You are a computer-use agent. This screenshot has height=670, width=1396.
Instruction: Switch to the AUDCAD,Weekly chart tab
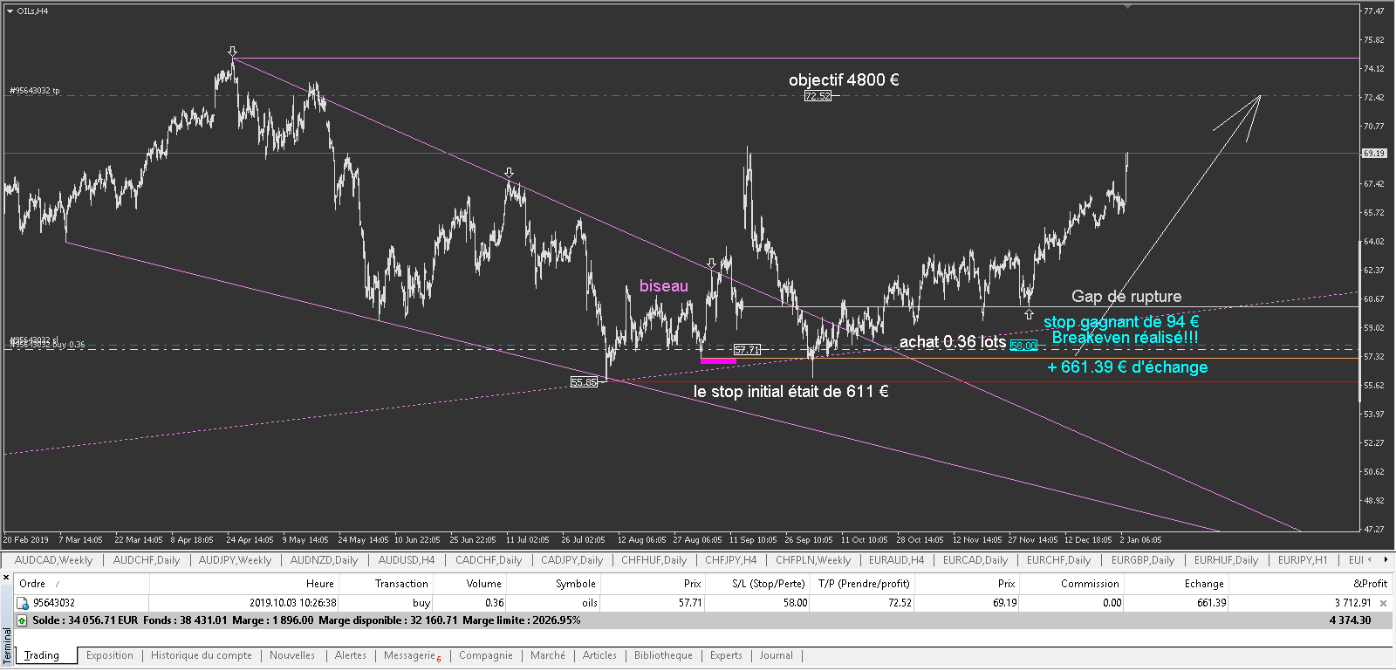[x=54, y=560]
